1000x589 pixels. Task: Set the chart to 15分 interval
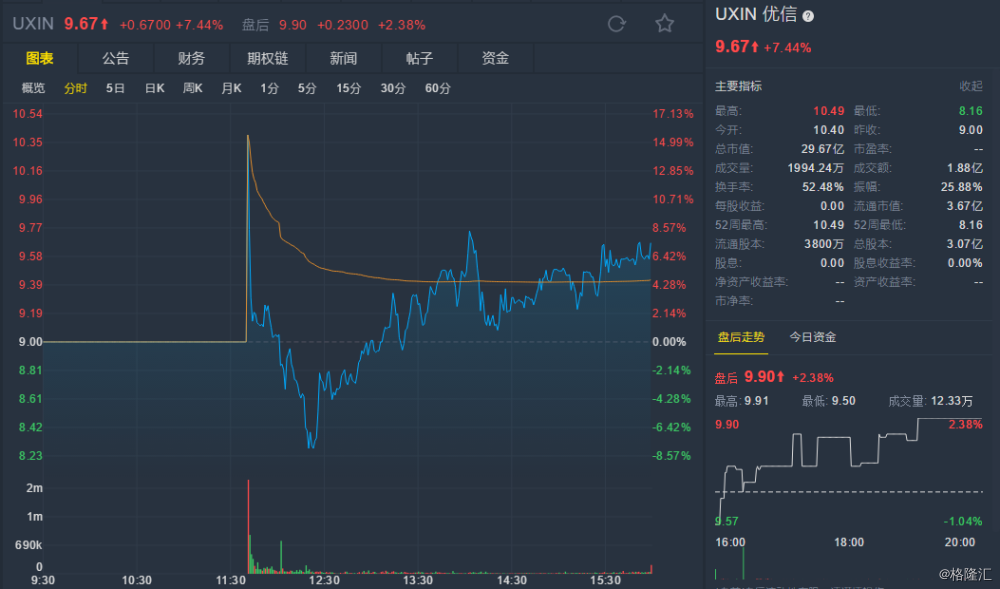click(348, 88)
